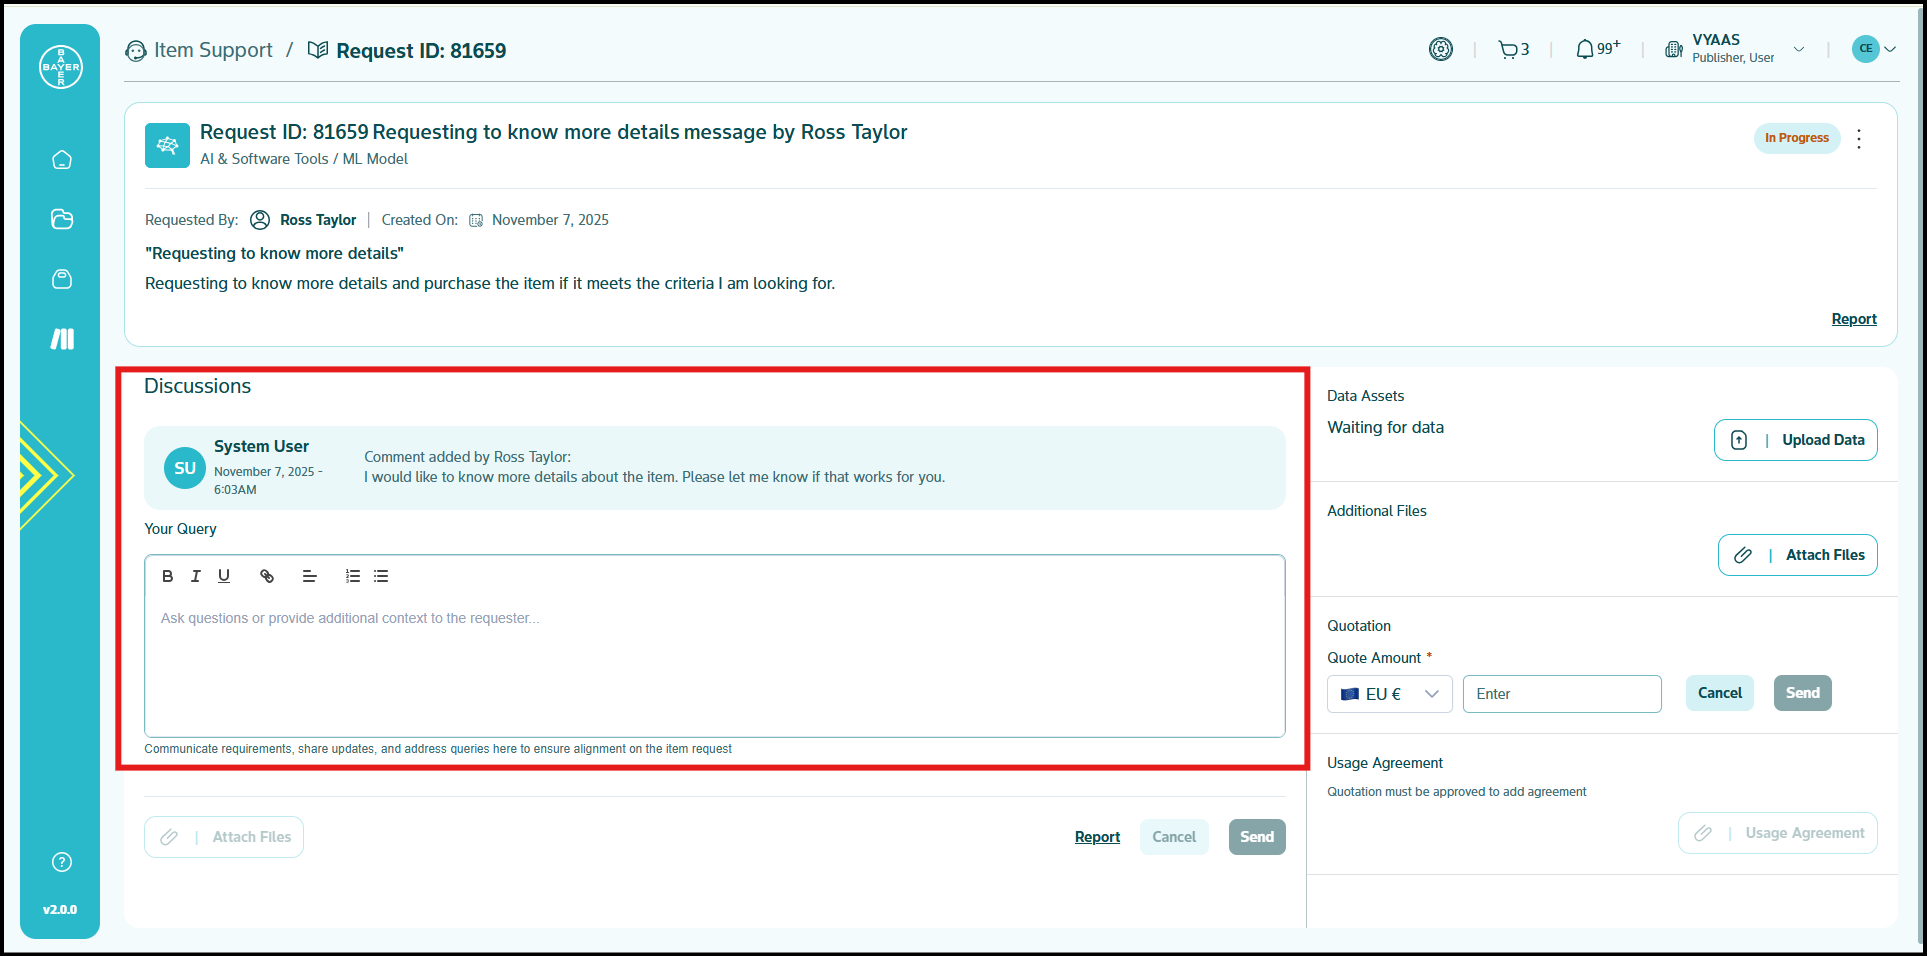Open Help from the sidebar
Viewport: 1927px width, 956px height.
(x=62, y=862)
